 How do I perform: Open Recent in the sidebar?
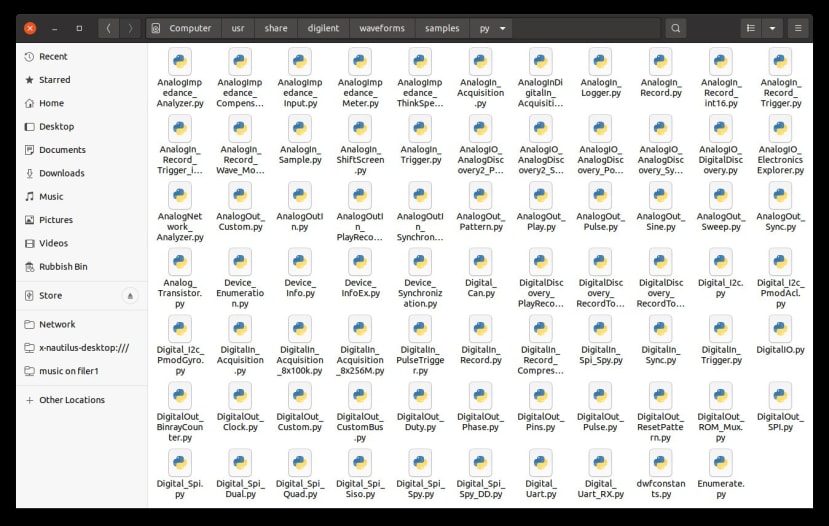pos(82,57)
